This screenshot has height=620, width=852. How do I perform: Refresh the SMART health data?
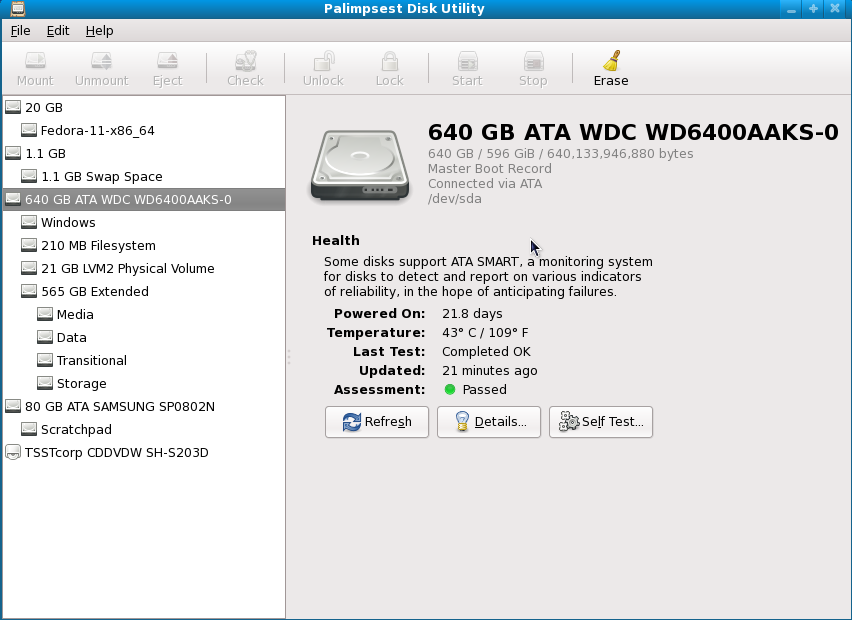tap(377, 422)
